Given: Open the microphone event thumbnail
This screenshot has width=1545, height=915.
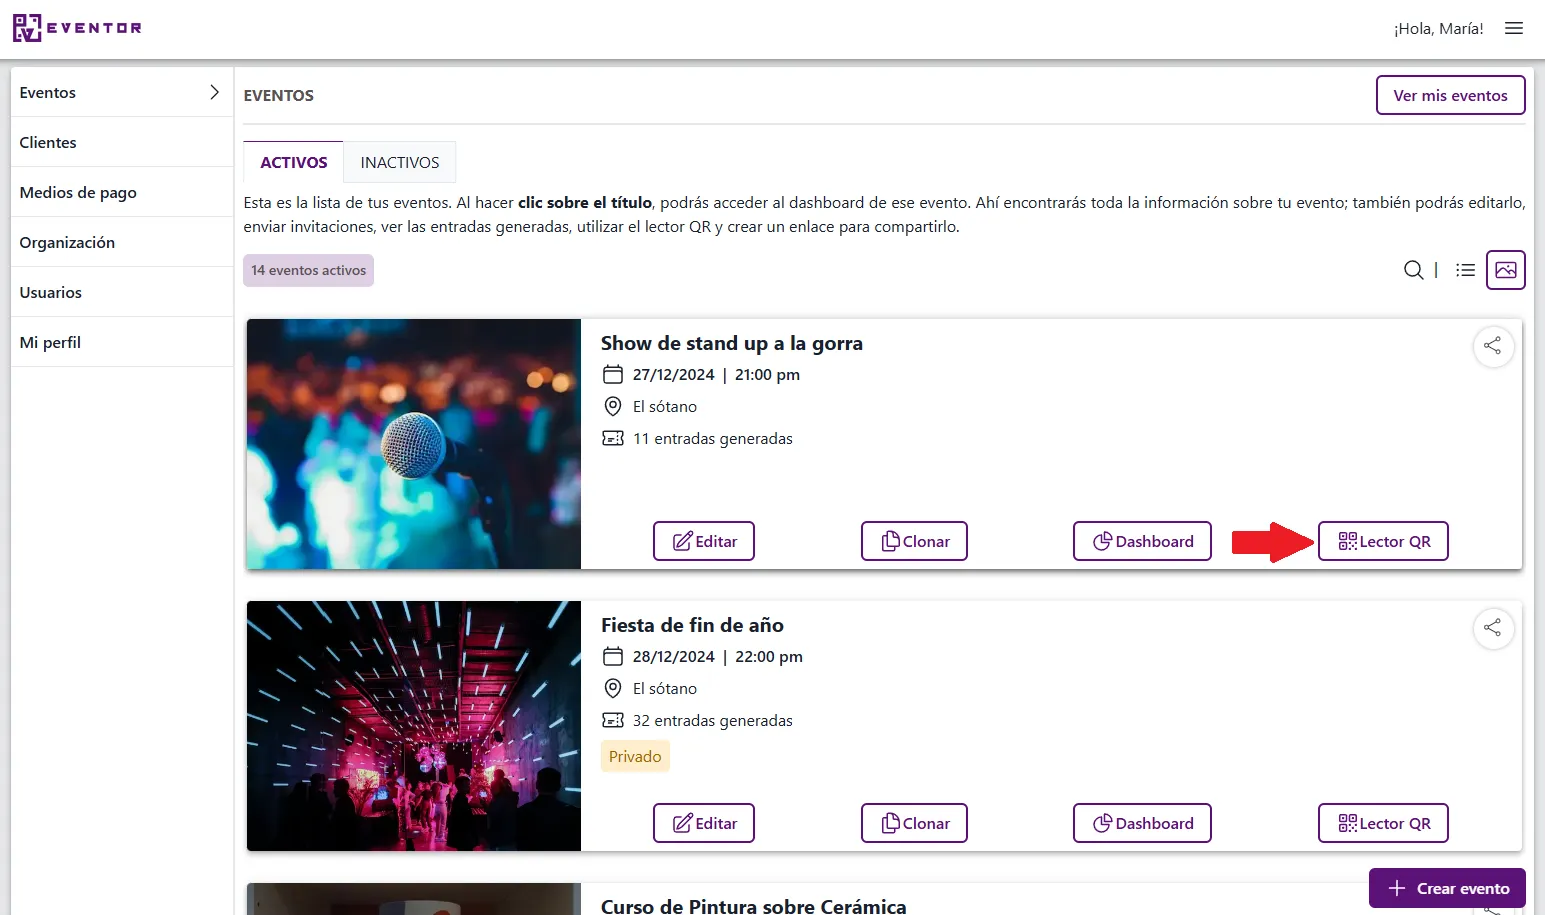Looking at the screenshot, I should click(x=414, y=444).
